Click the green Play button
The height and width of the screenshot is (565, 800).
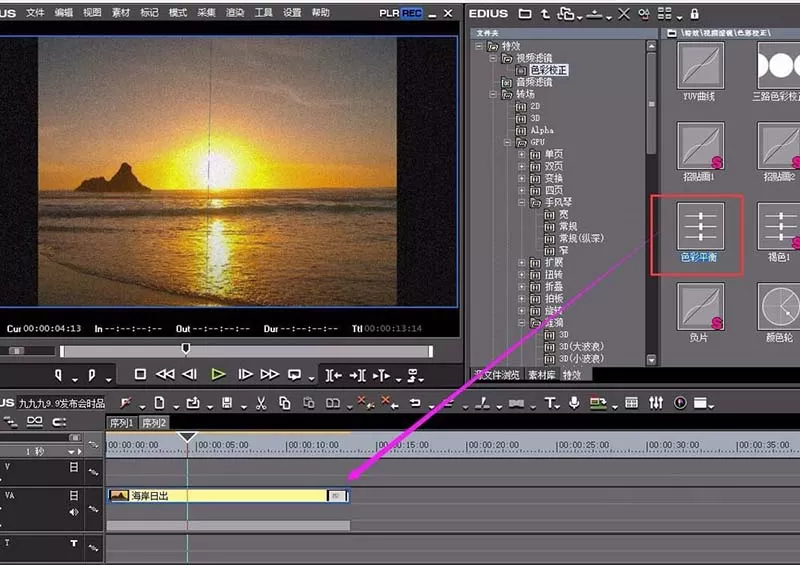(218, 375)
